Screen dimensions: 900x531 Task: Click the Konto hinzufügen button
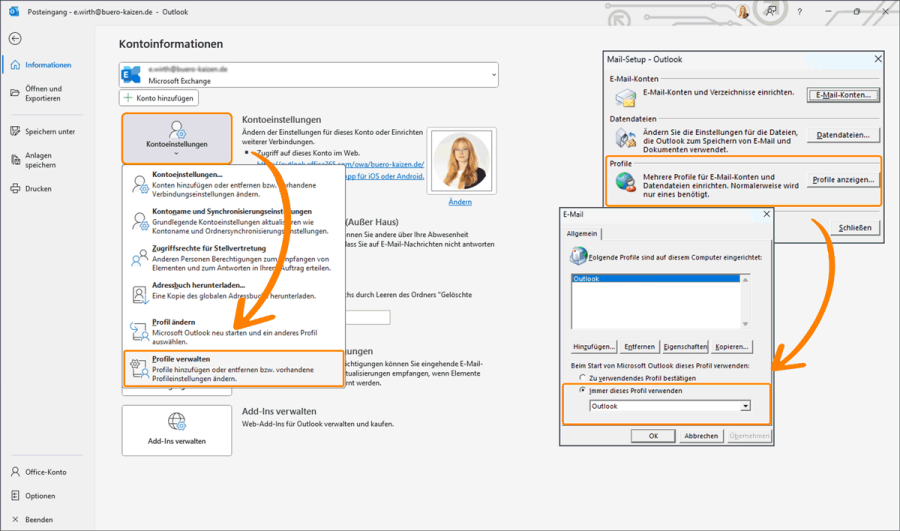[159, 98]
